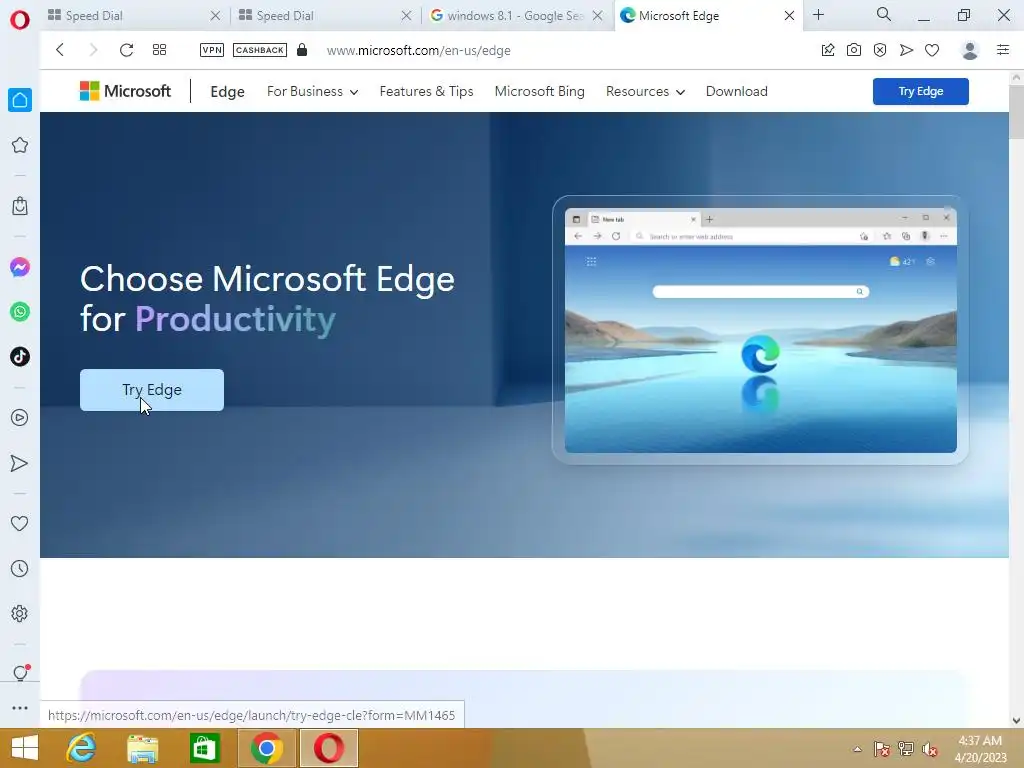This screenshot has height=768, width=1024.
Task: Launch Internet Explorer from taskbar
Action: pos(81,748)
